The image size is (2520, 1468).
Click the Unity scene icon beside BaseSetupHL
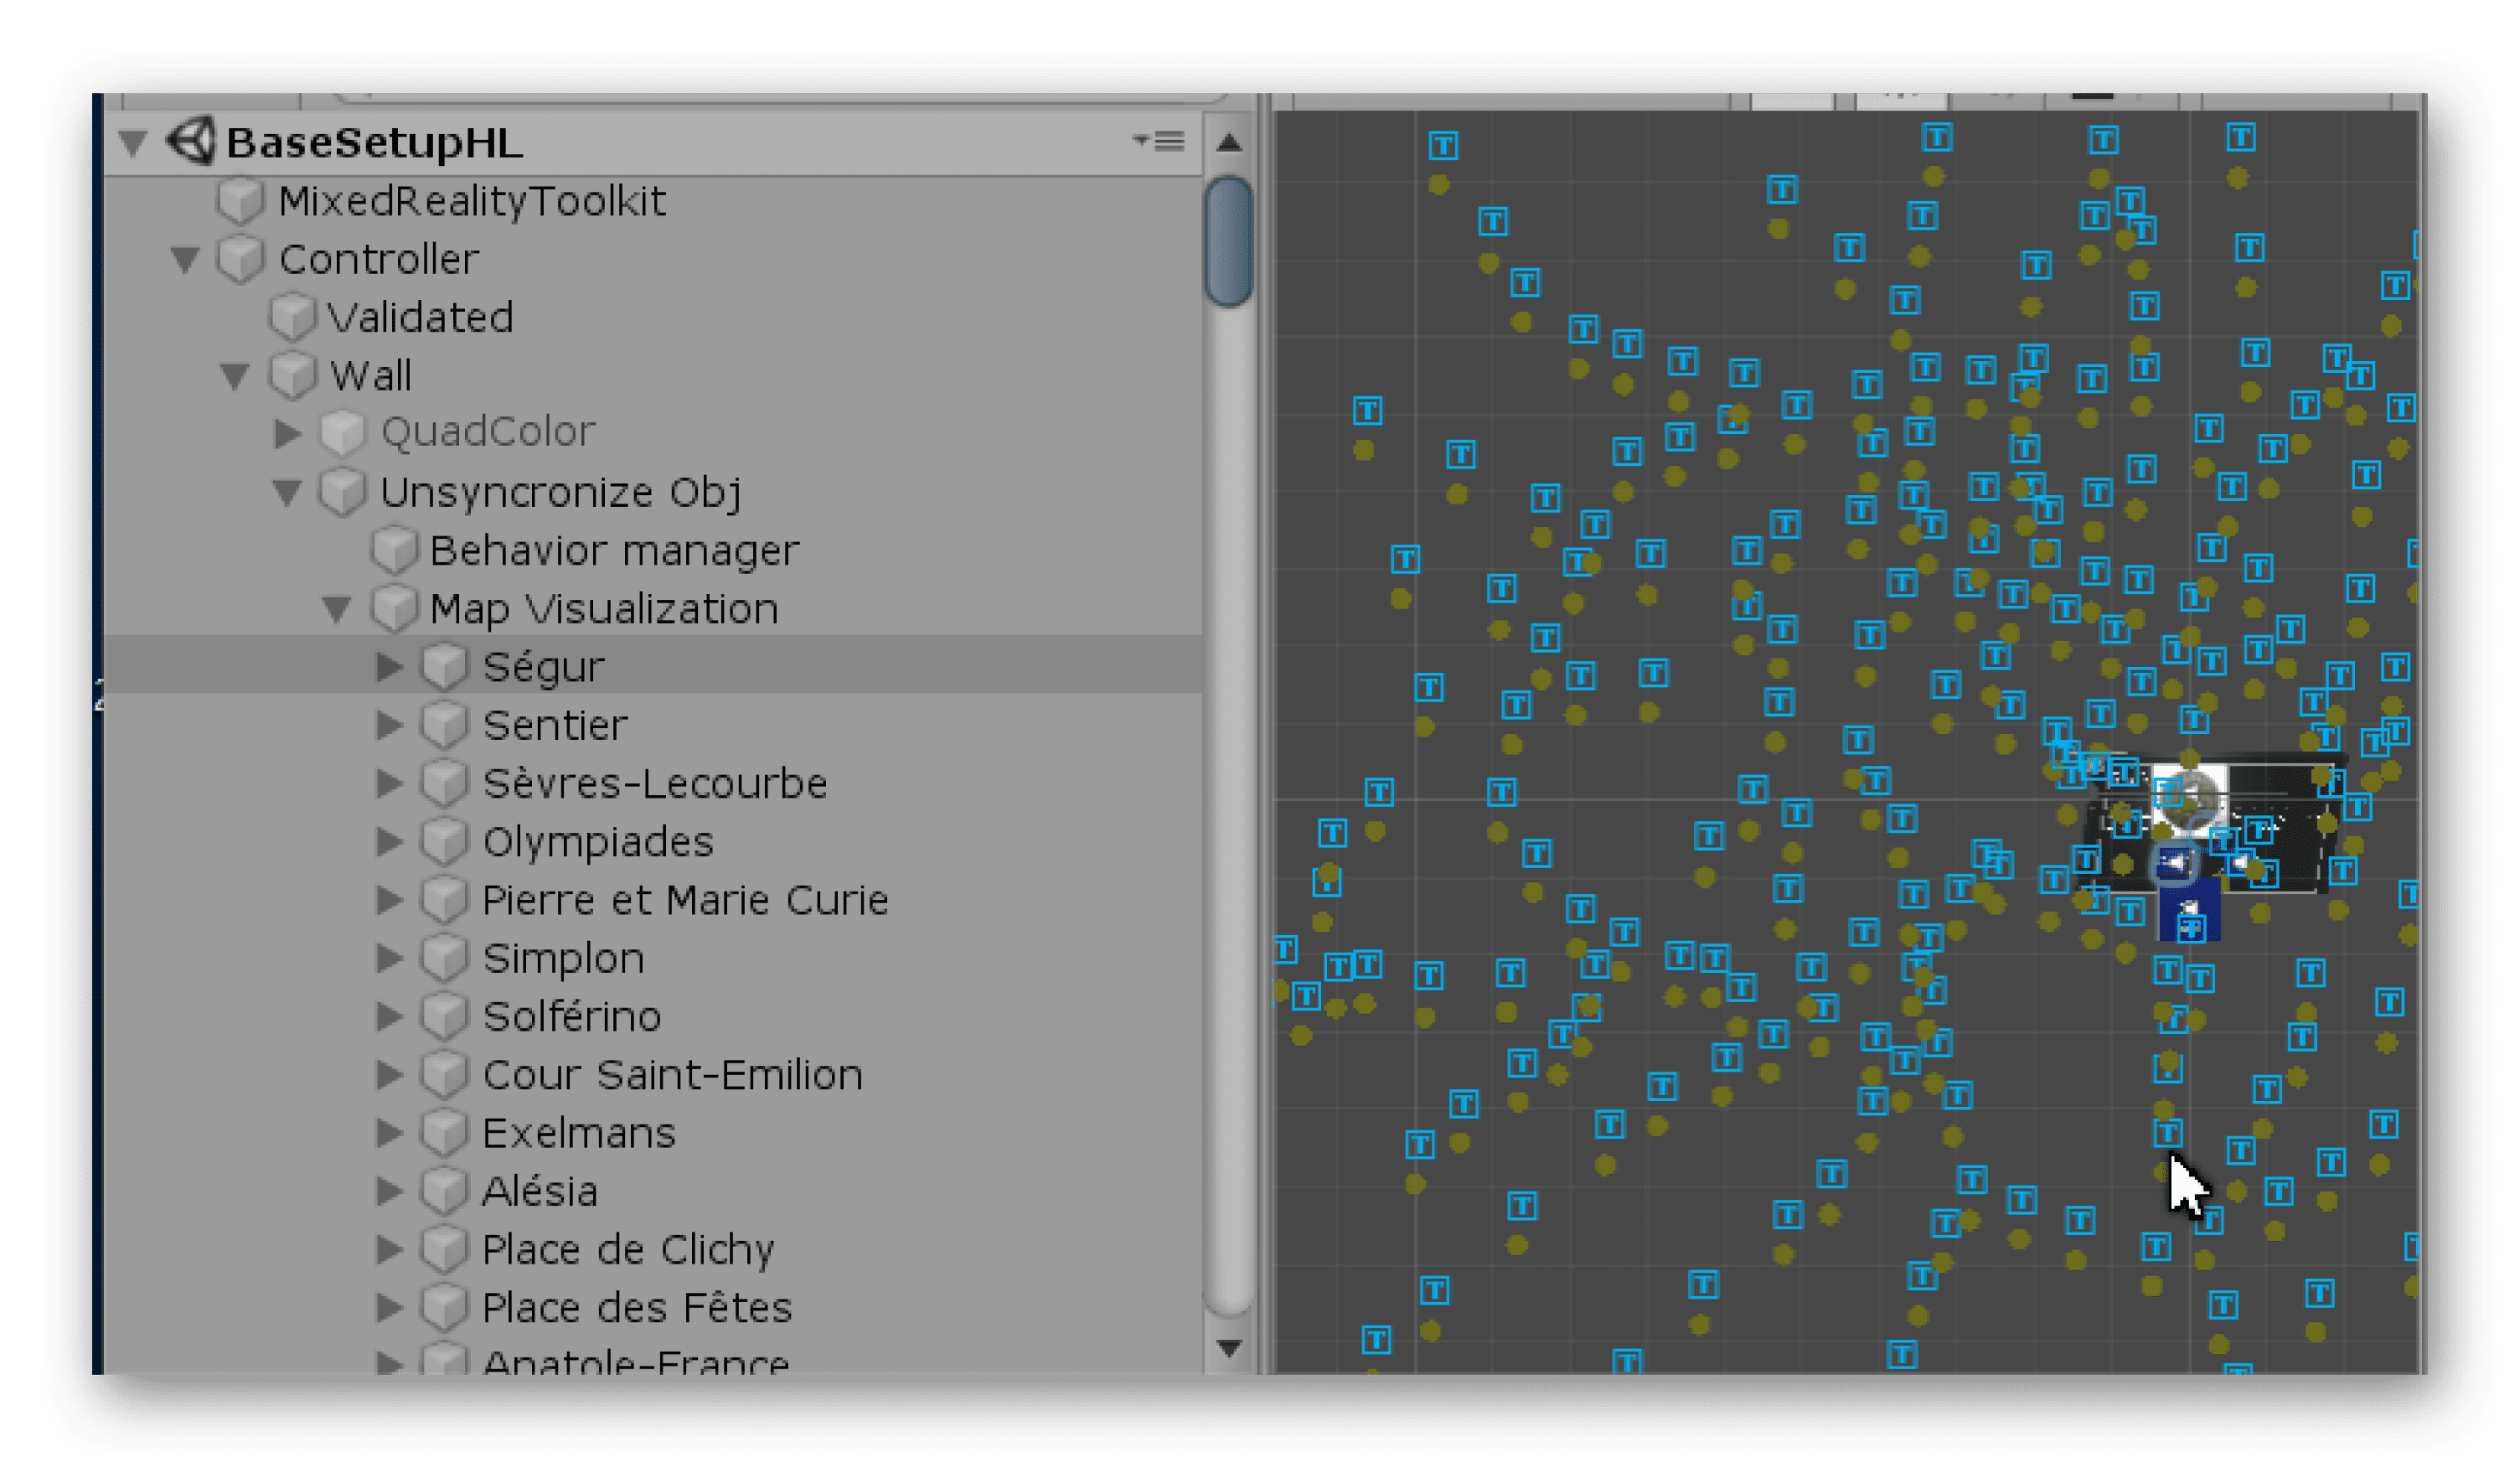tap(191, 141)
